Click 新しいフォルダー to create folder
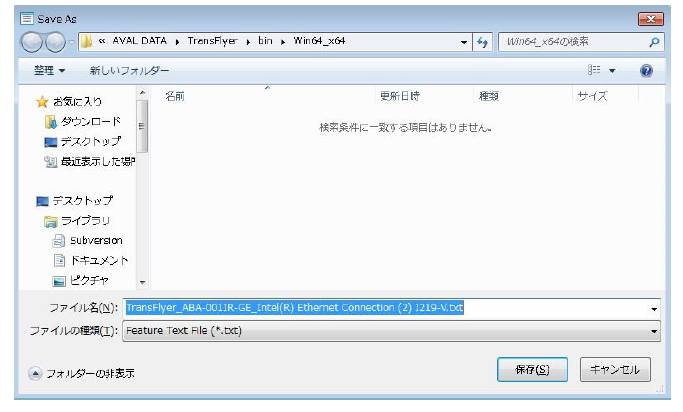 tap(128, 71)
